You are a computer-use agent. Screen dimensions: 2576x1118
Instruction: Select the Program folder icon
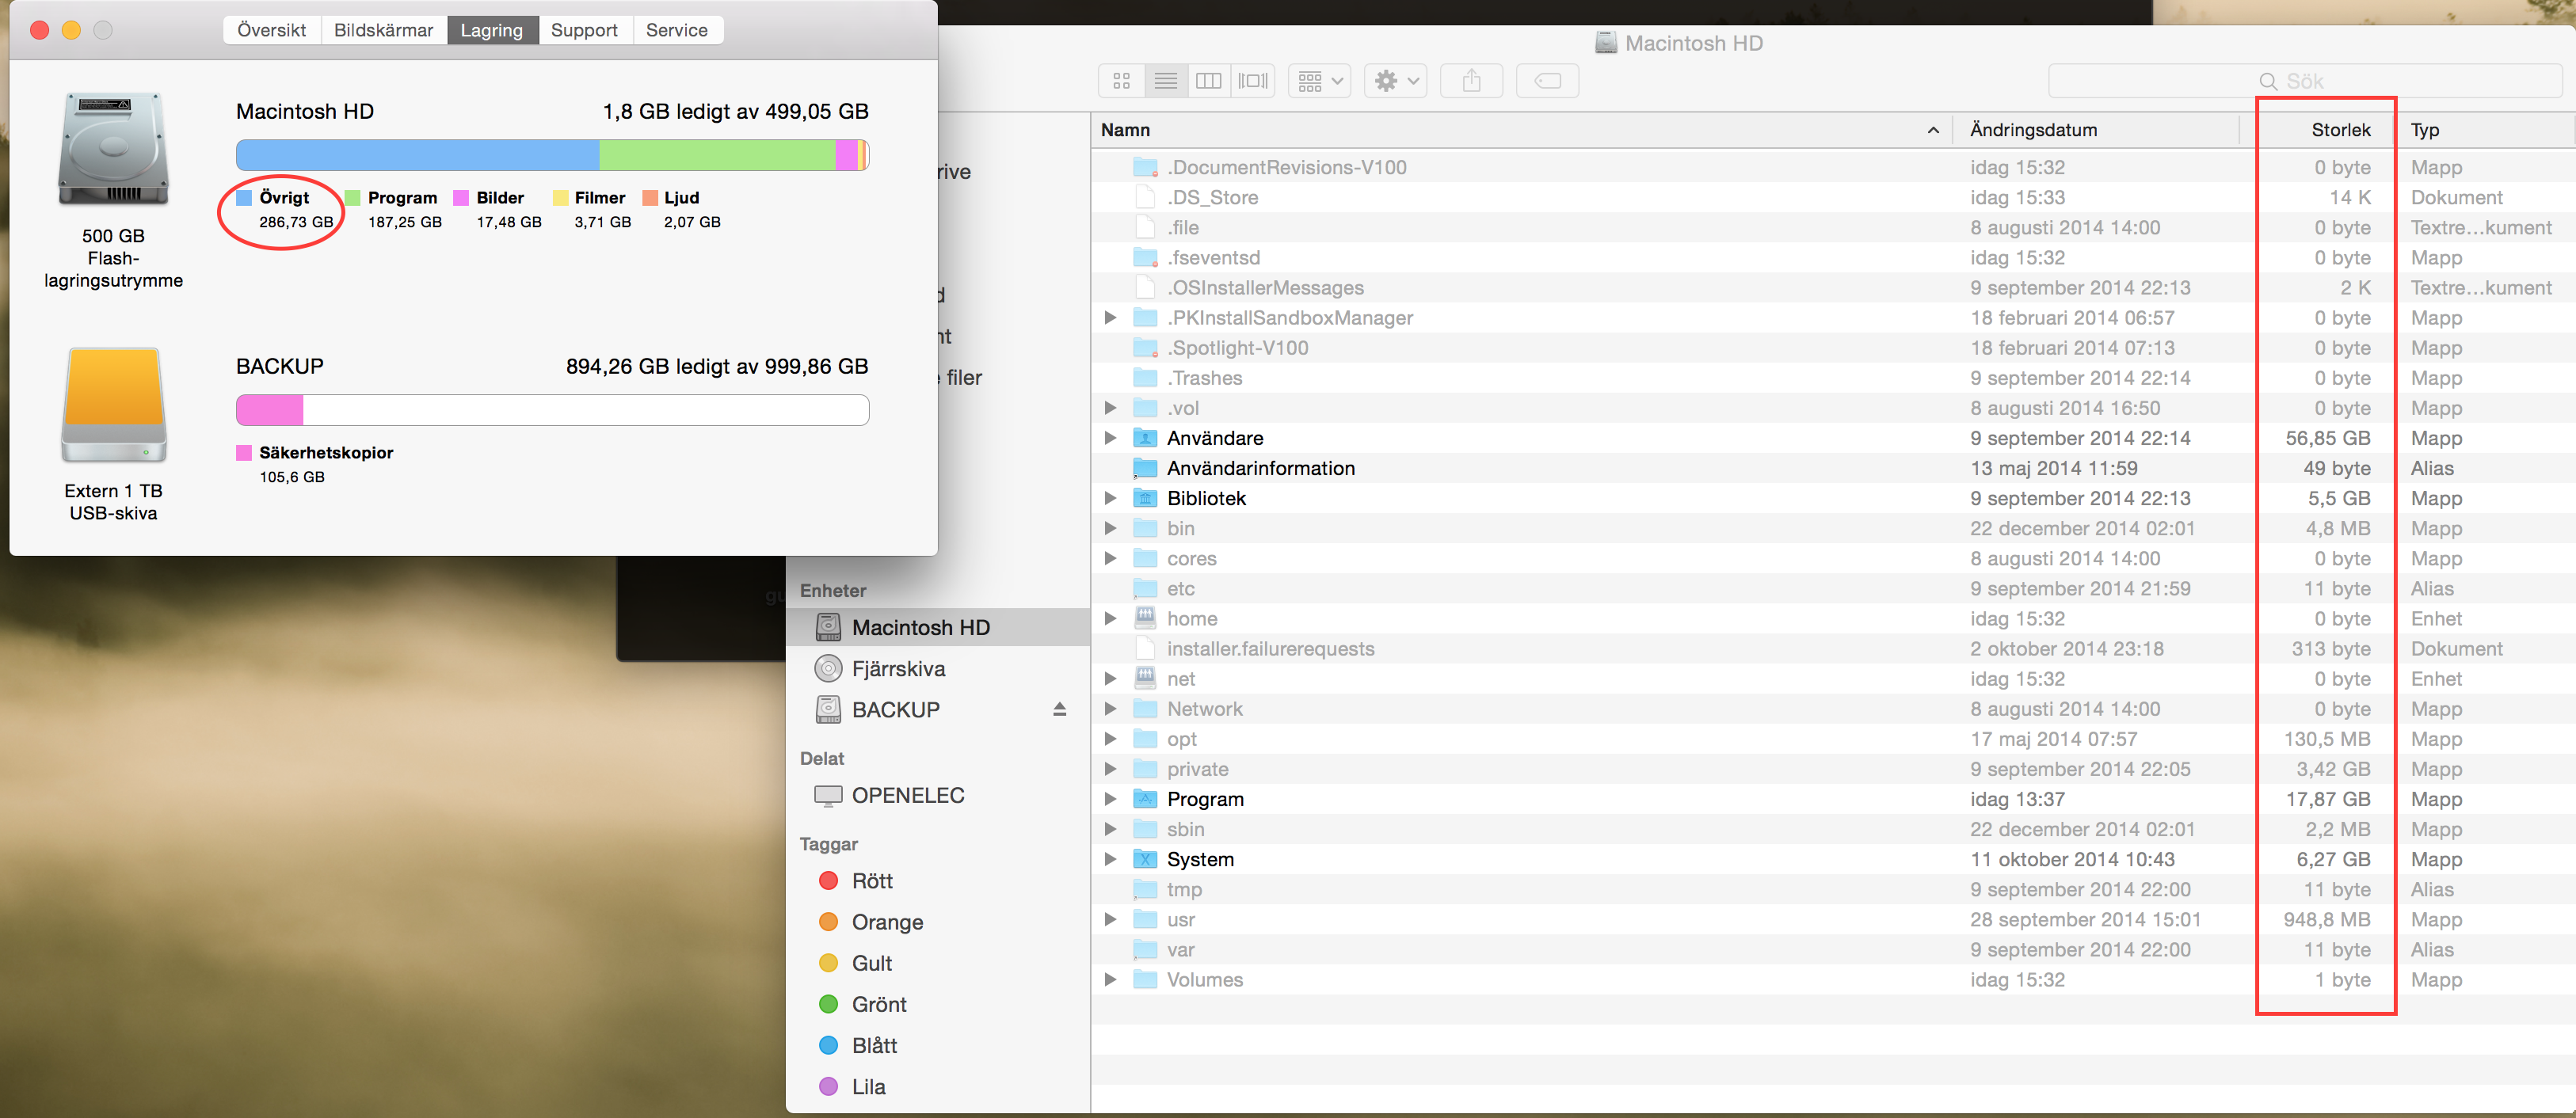click(1145, 799)
